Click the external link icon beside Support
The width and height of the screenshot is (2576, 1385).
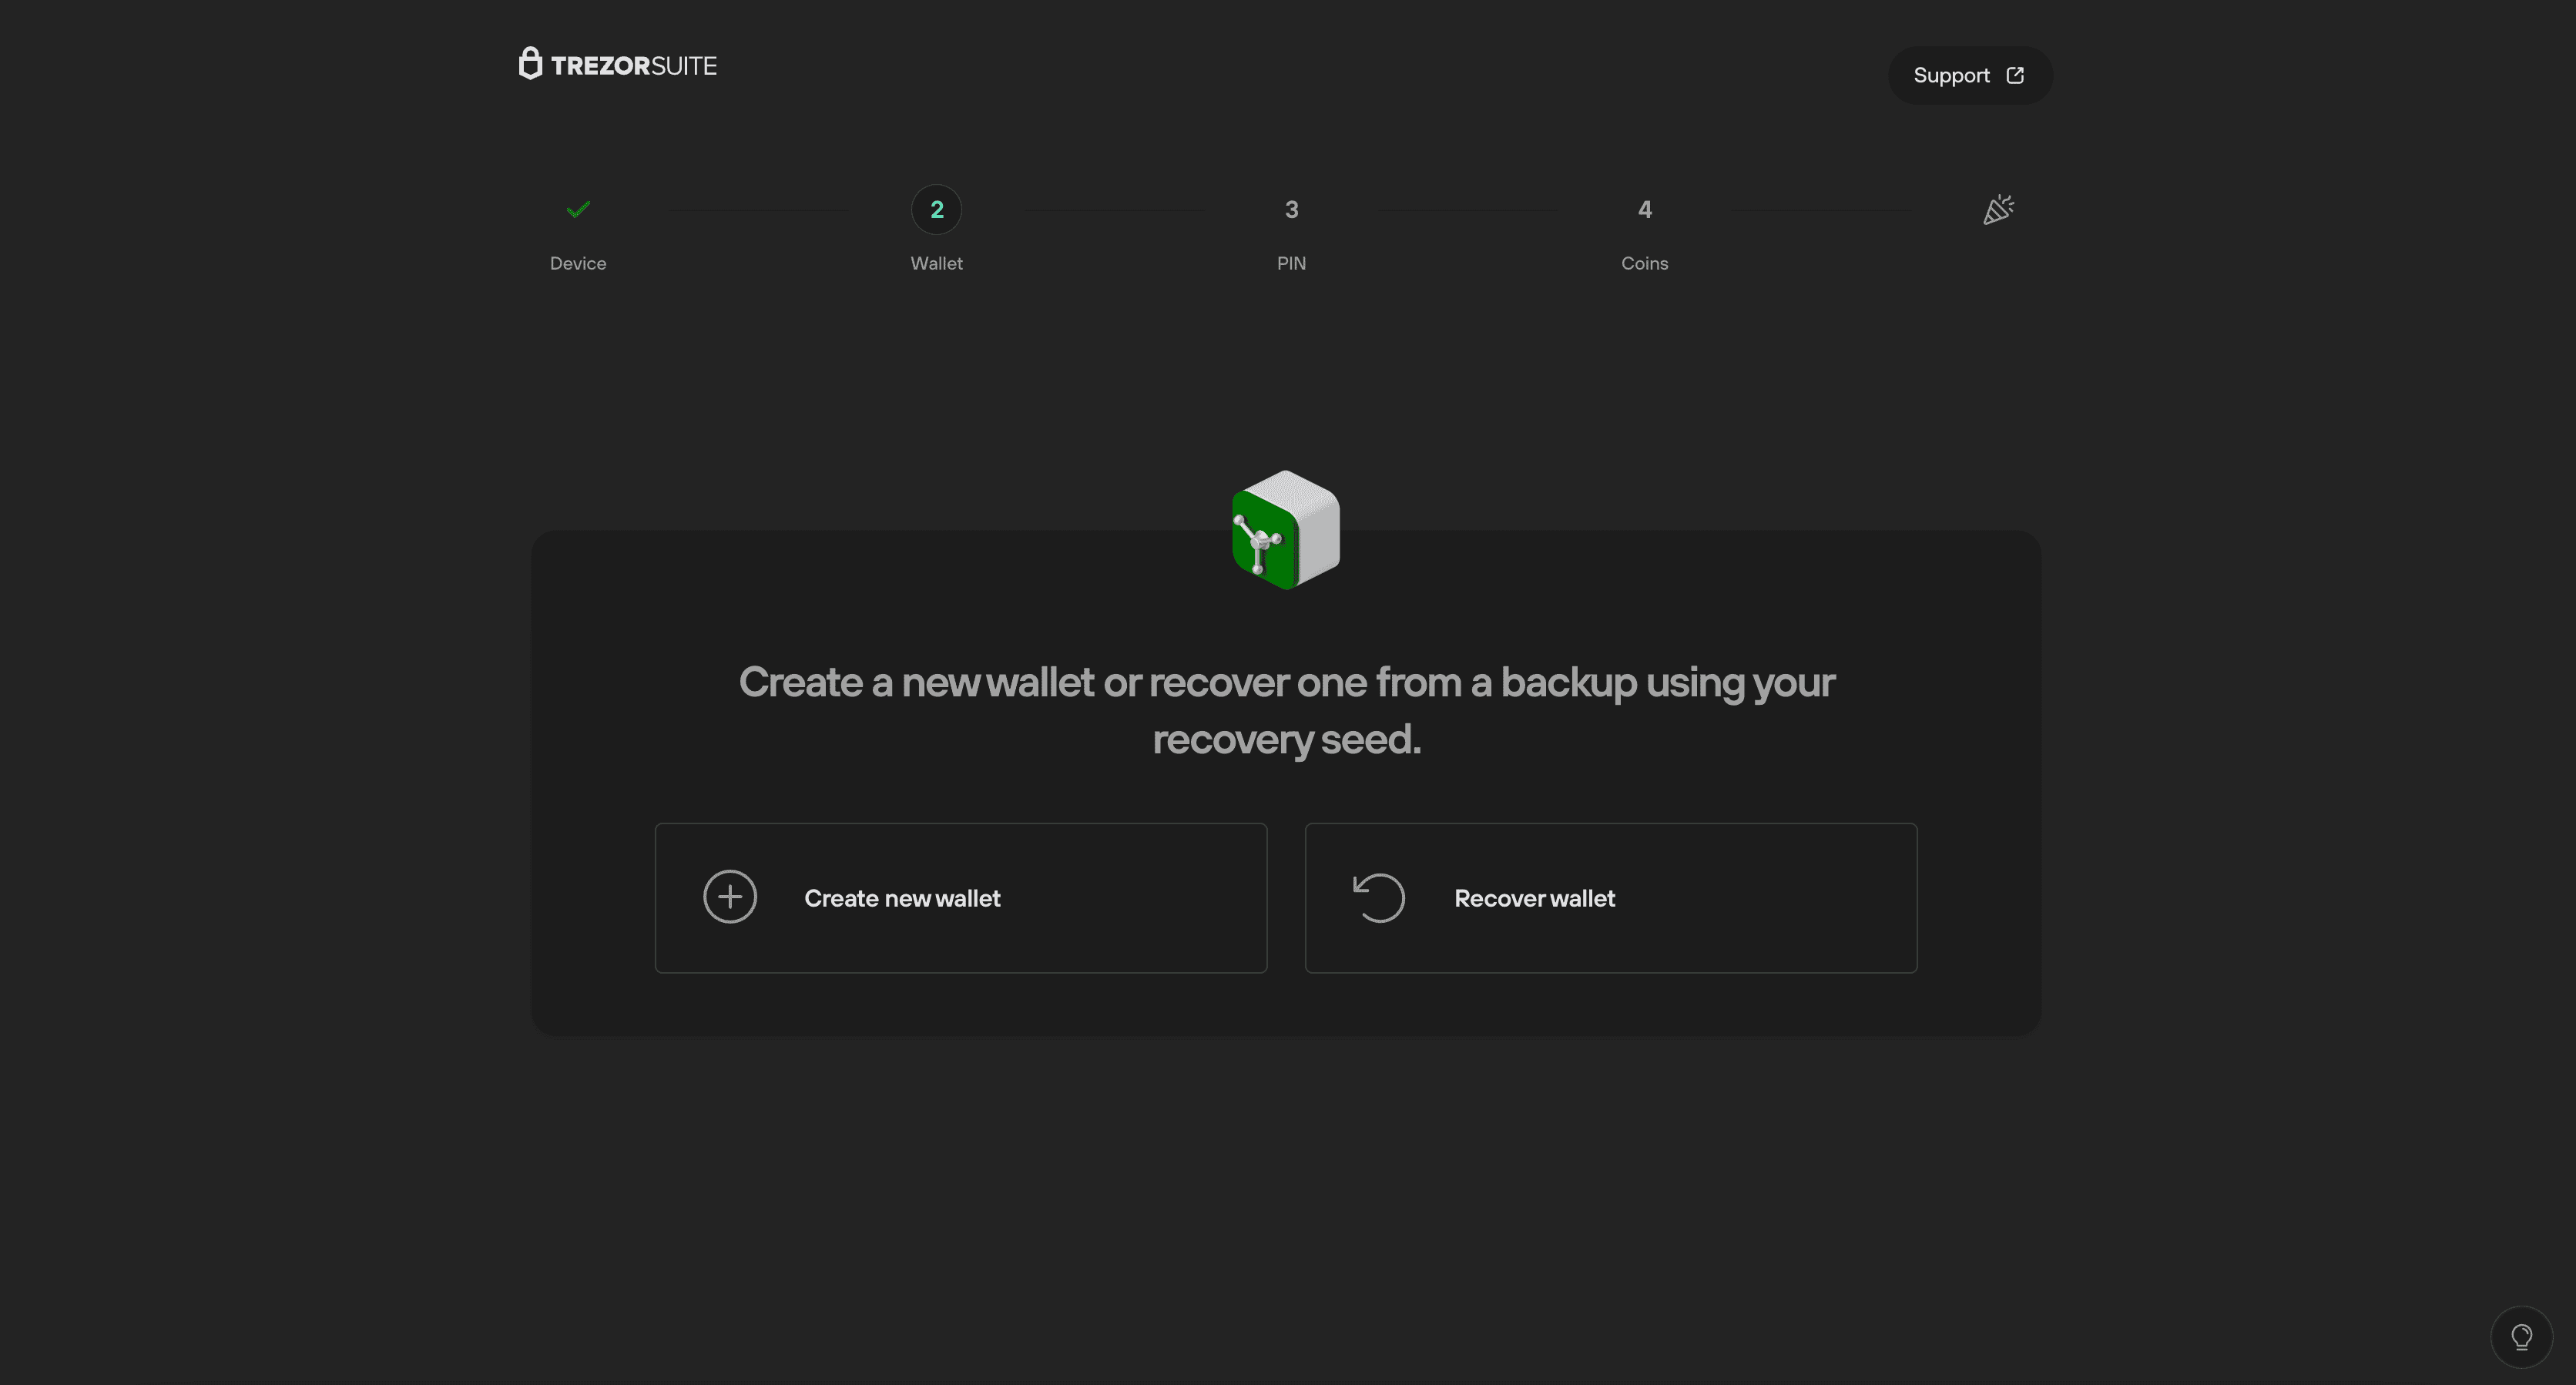[2016, 74]
